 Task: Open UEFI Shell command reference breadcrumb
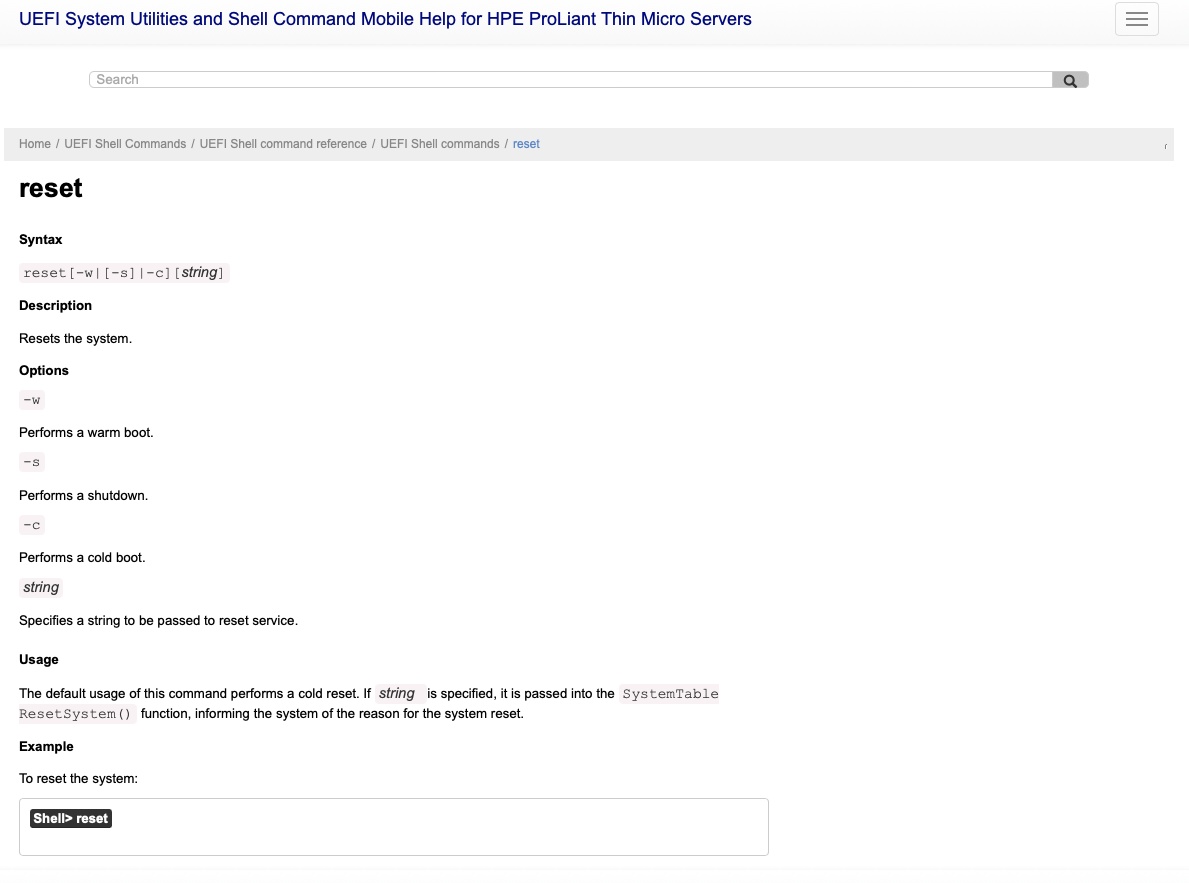coord(283,144)
